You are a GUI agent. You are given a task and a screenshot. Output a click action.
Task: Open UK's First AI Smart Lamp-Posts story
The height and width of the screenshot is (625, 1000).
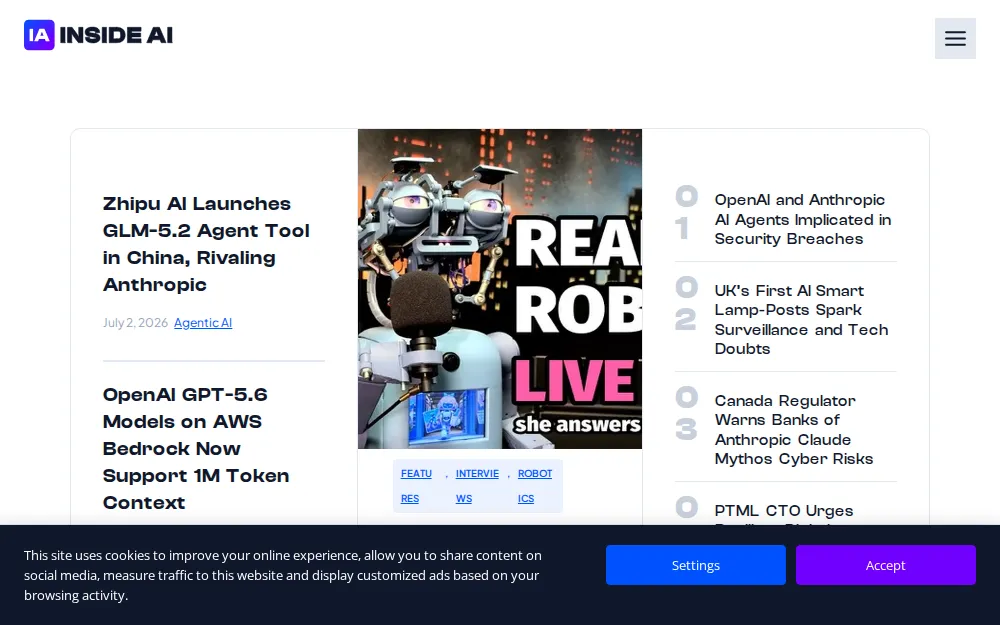point(801,320)
